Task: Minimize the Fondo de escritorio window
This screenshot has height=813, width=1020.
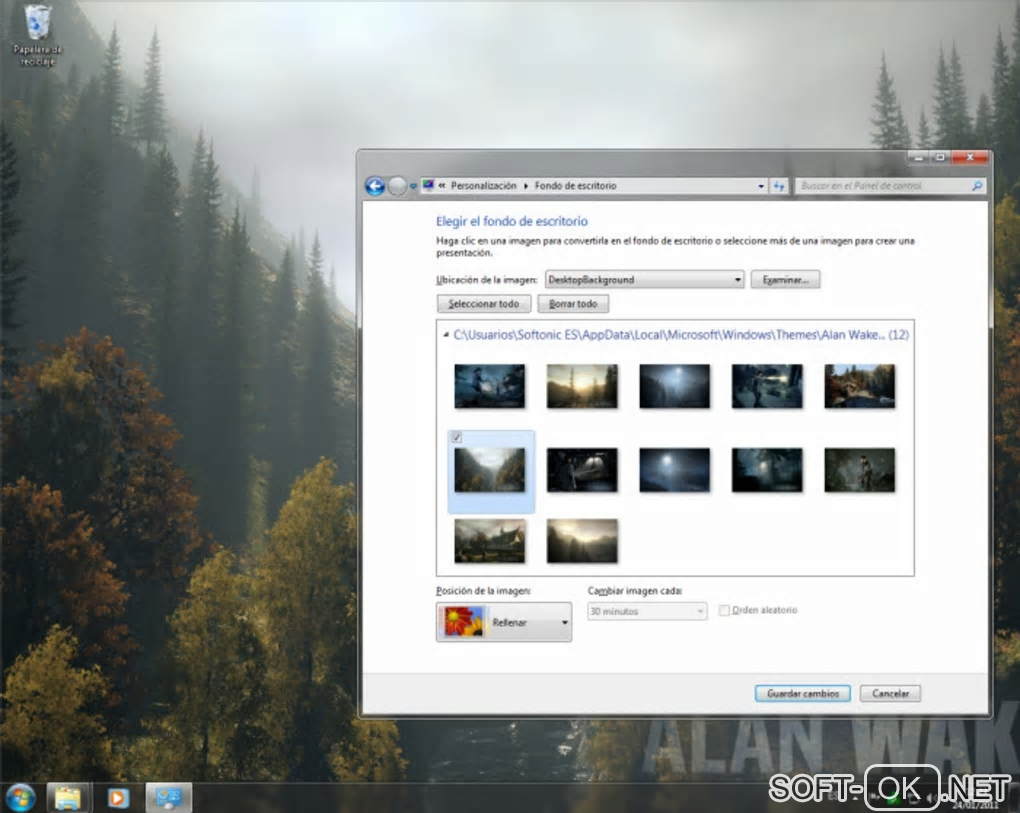Action: click(919, 157)
